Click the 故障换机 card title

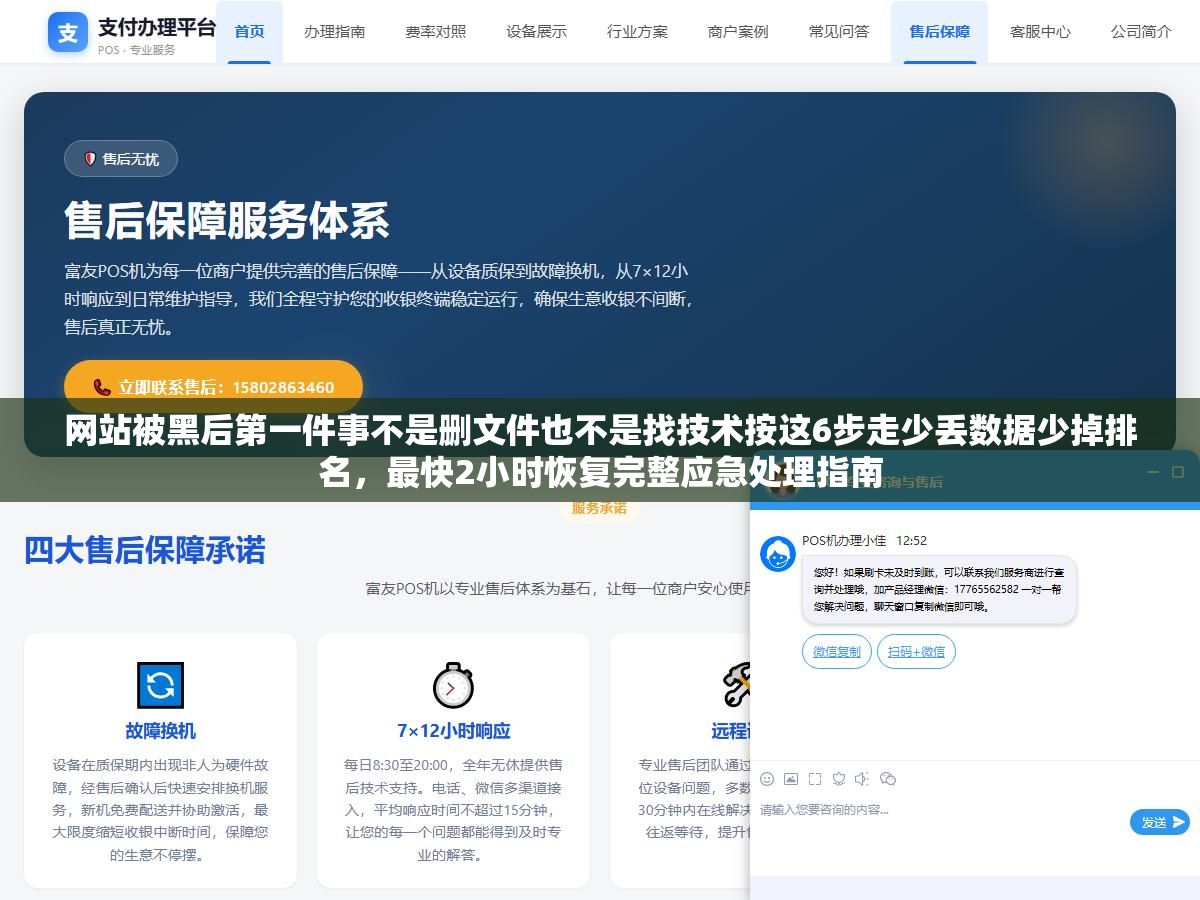160,731
